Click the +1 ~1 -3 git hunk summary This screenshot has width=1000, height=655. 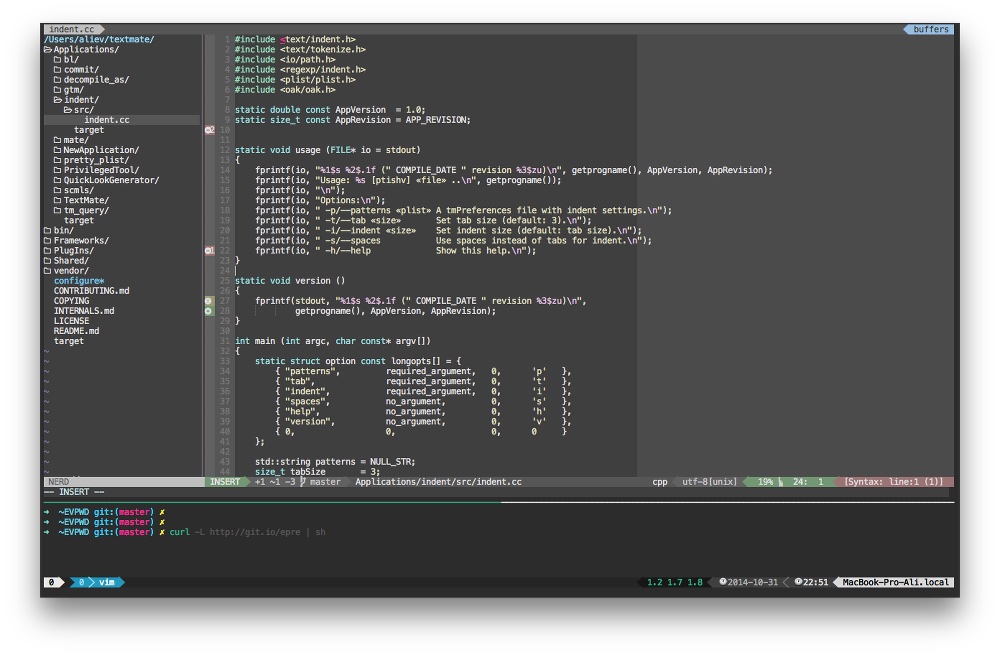tap(276, 482)
